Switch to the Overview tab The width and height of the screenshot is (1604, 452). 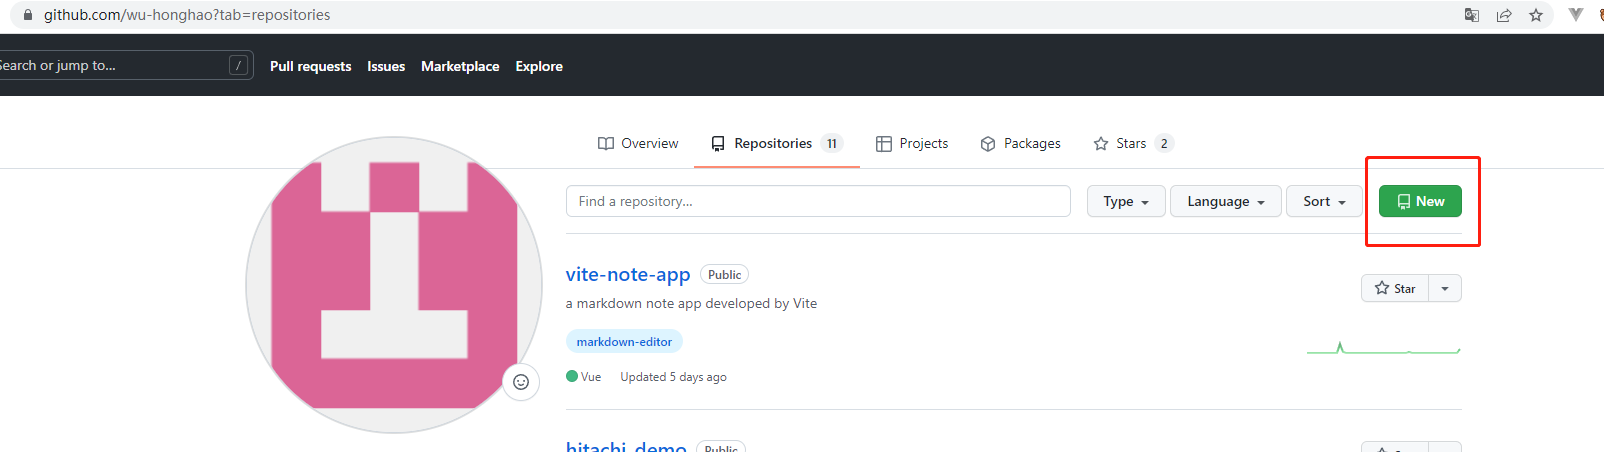pyautogui.click(x=638, y=144)
